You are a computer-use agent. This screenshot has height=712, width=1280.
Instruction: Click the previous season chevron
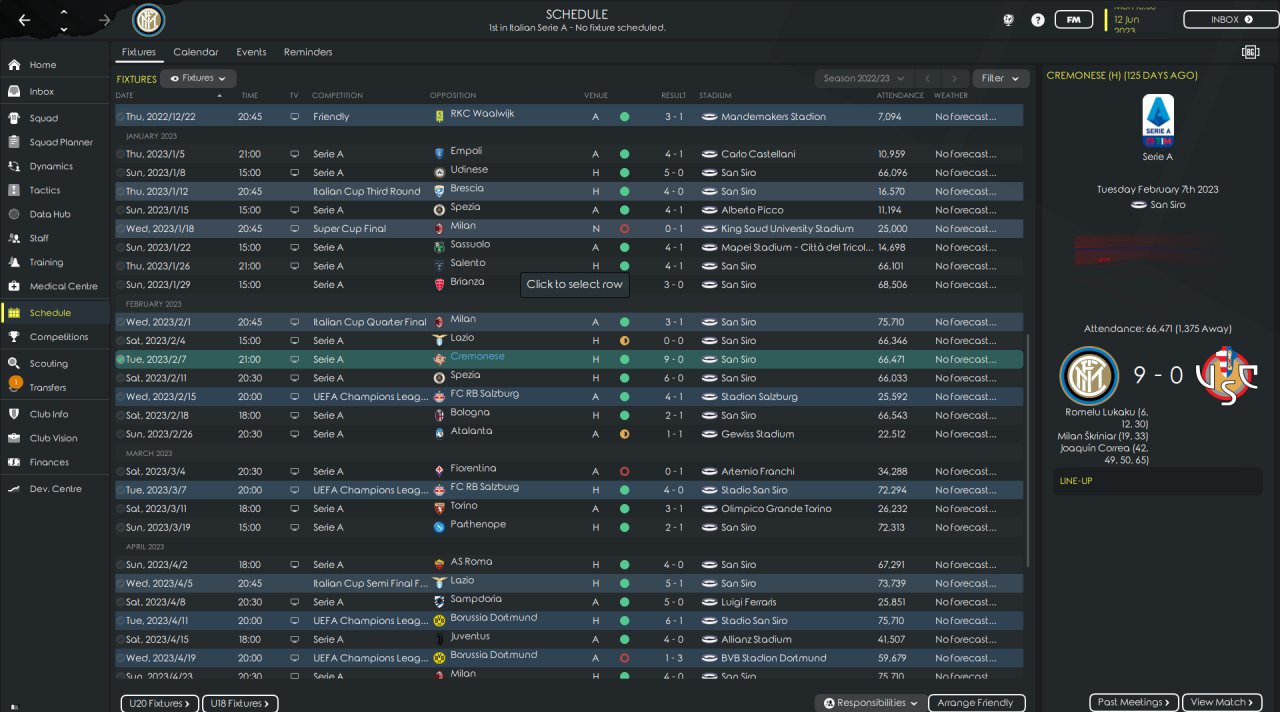click(928, 78)
